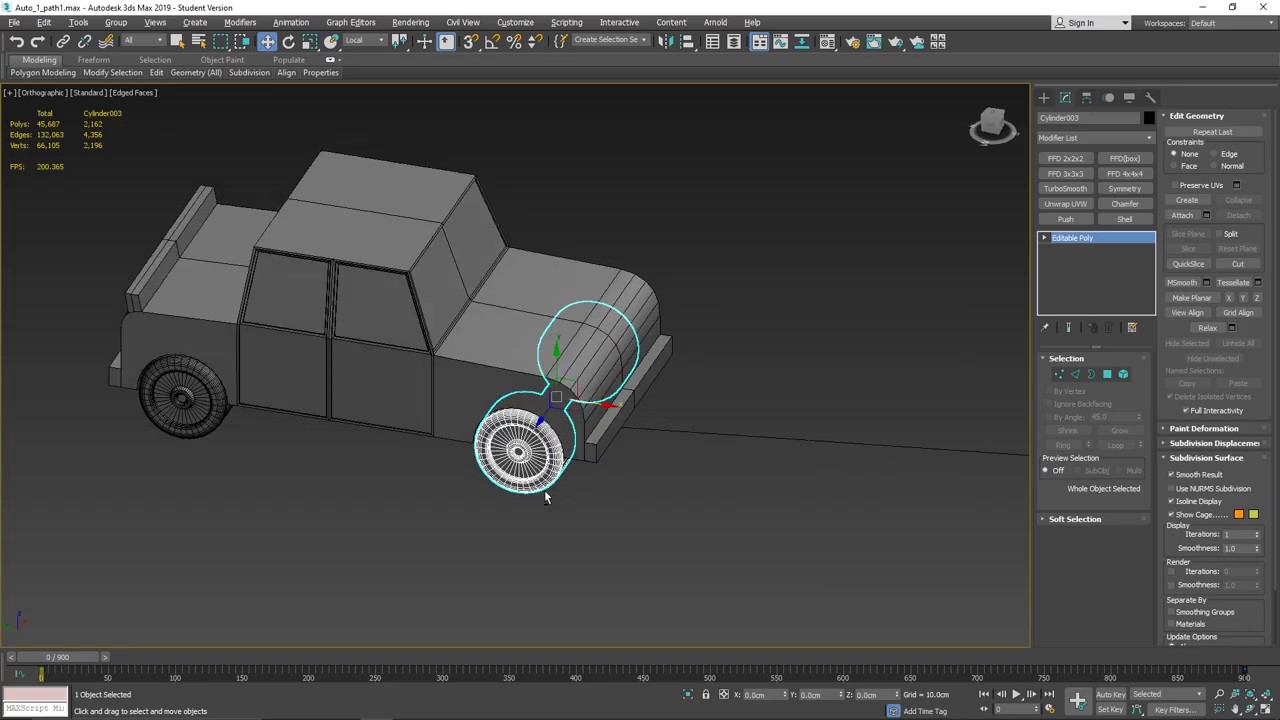Click the QuickSlice button
Viewport: 1280px width, 720px height.
[x=1188, y=264]
